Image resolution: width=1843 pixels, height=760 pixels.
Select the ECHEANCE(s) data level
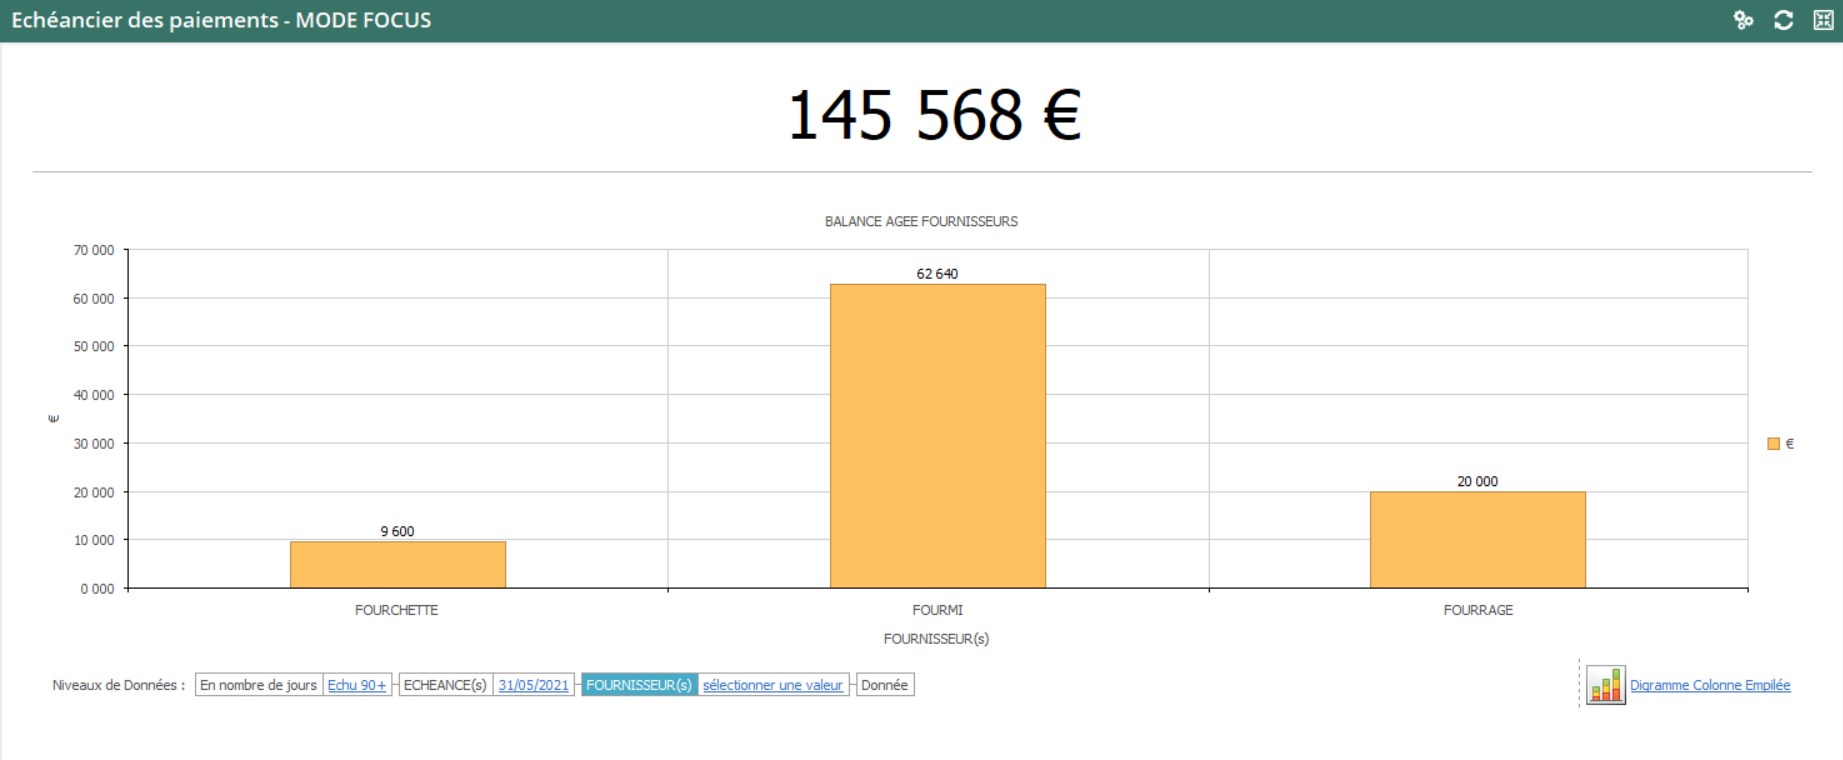445,685
